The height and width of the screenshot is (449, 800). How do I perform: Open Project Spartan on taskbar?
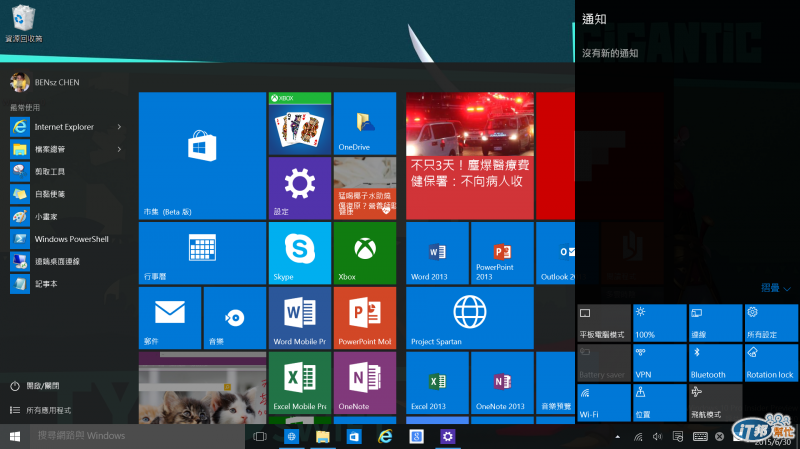click(x=291, y=436)
